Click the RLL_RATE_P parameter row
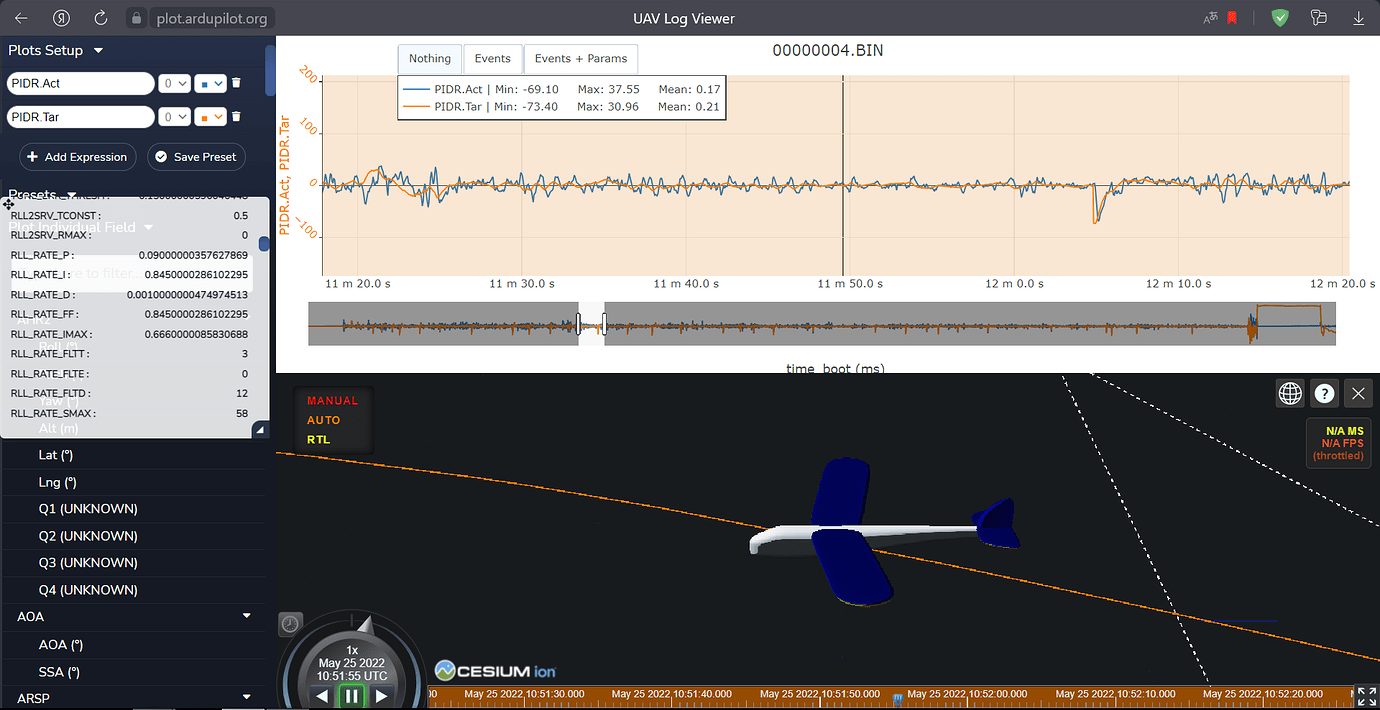This screenshot has width=1380, height=710. (x=129, y=255)
